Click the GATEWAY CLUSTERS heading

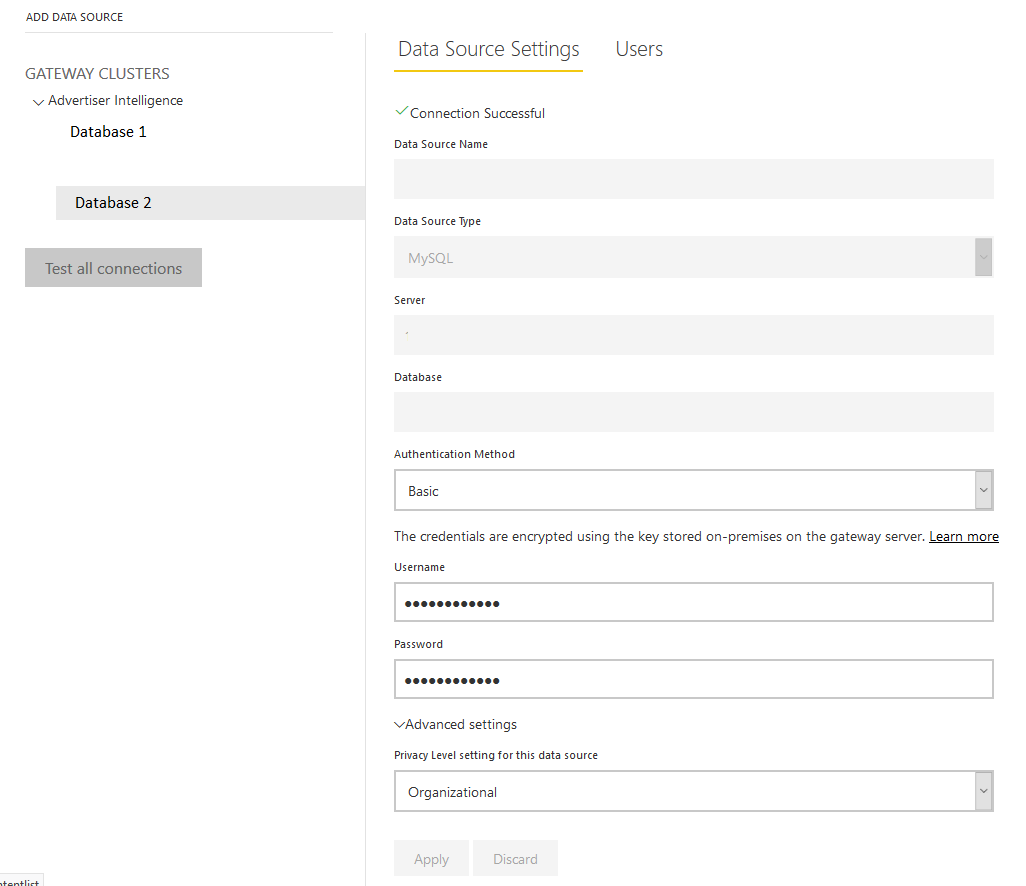[x=97, y=74]
